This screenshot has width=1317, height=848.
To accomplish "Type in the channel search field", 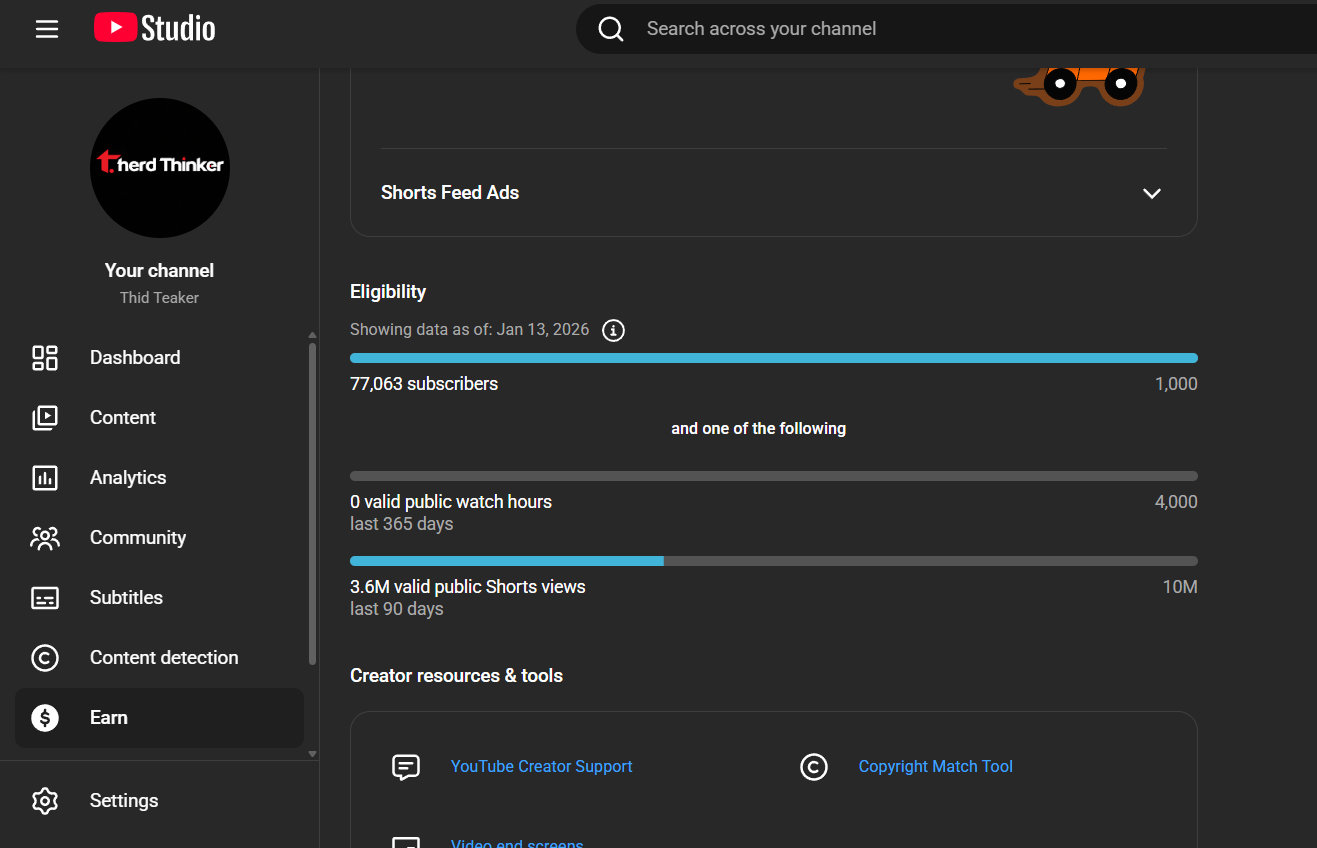I will coord(900,29).
